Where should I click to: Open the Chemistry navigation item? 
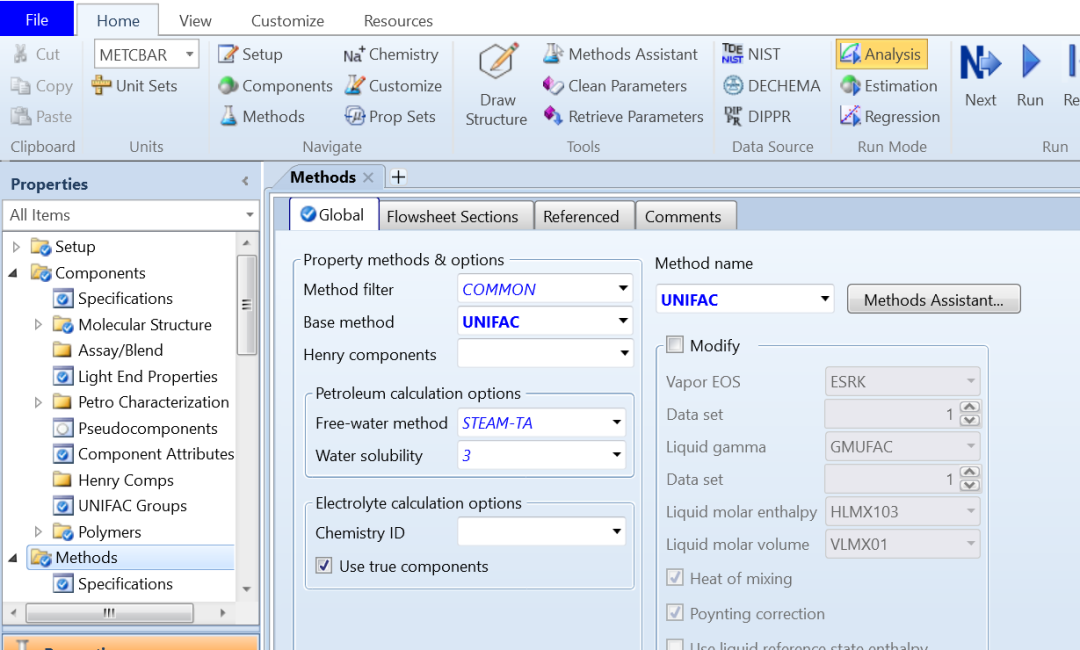(391, 54)
